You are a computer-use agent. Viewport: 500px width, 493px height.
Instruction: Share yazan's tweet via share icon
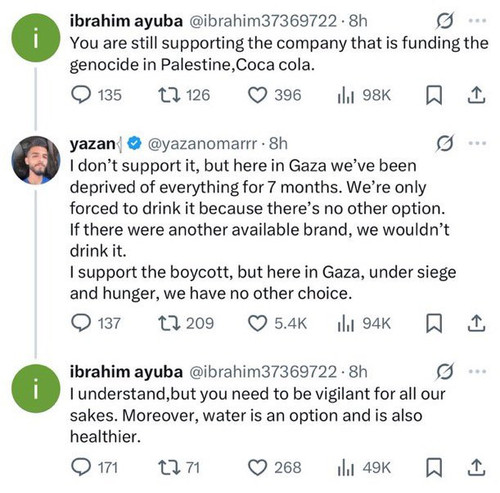pyautogui.click(x=476, y=323)
